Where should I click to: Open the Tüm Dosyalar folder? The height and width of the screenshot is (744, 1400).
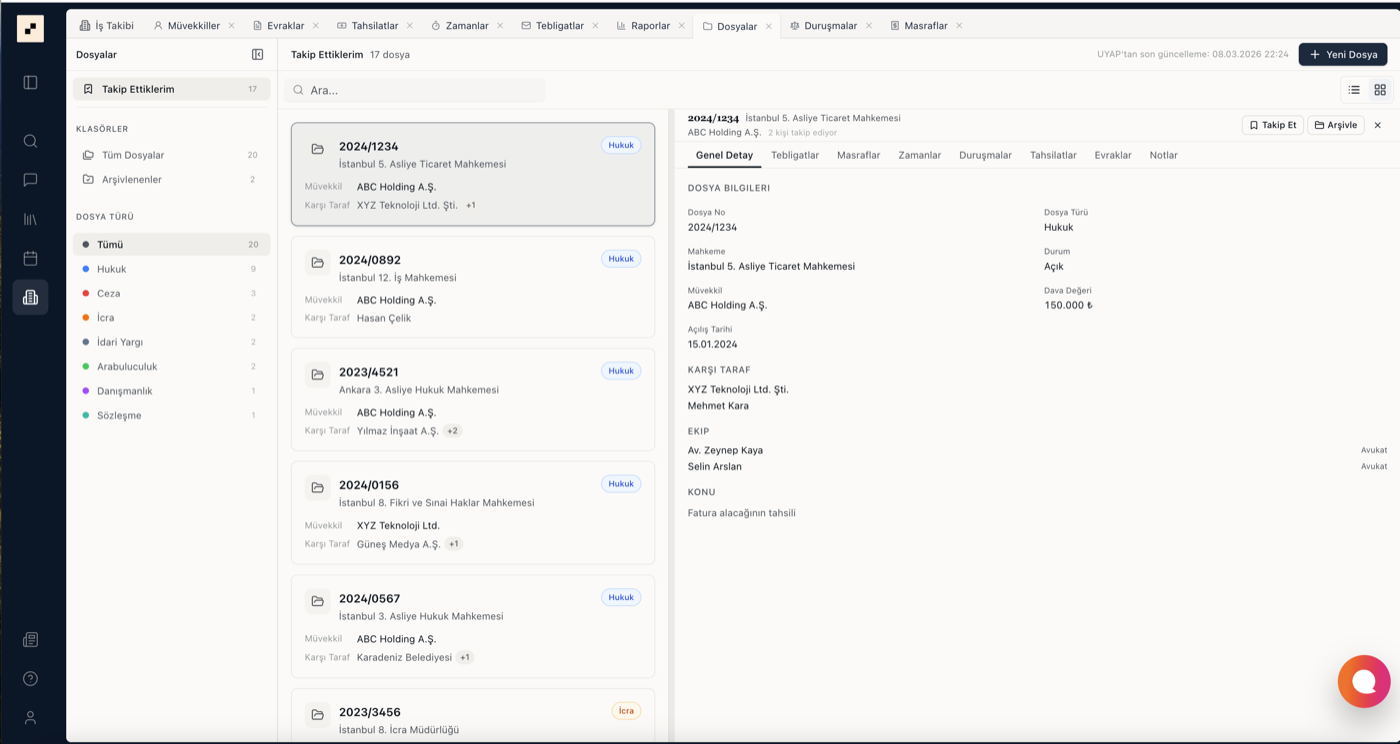pyautogui.click(x=132, y=155)
